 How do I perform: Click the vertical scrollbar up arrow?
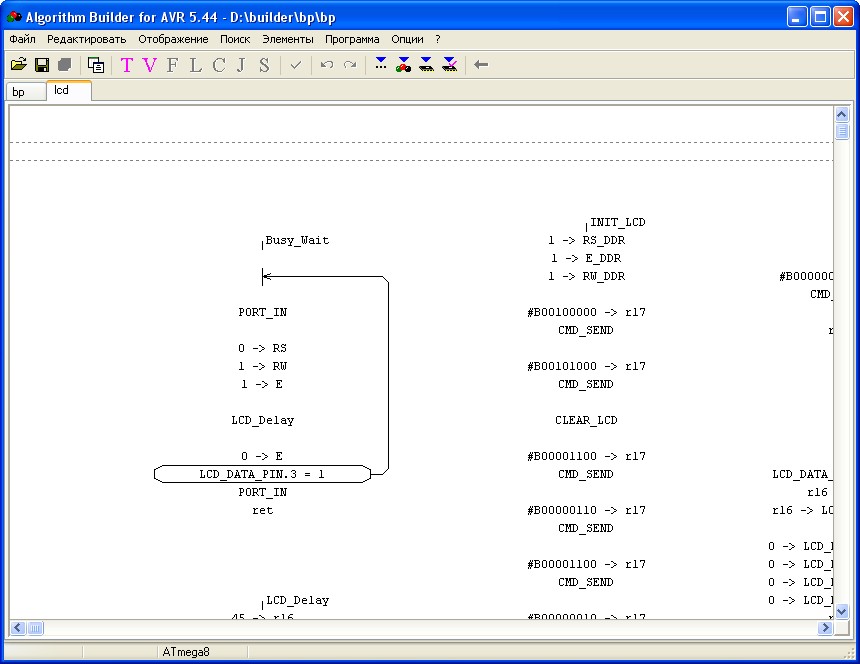click(x=842, y=115)
